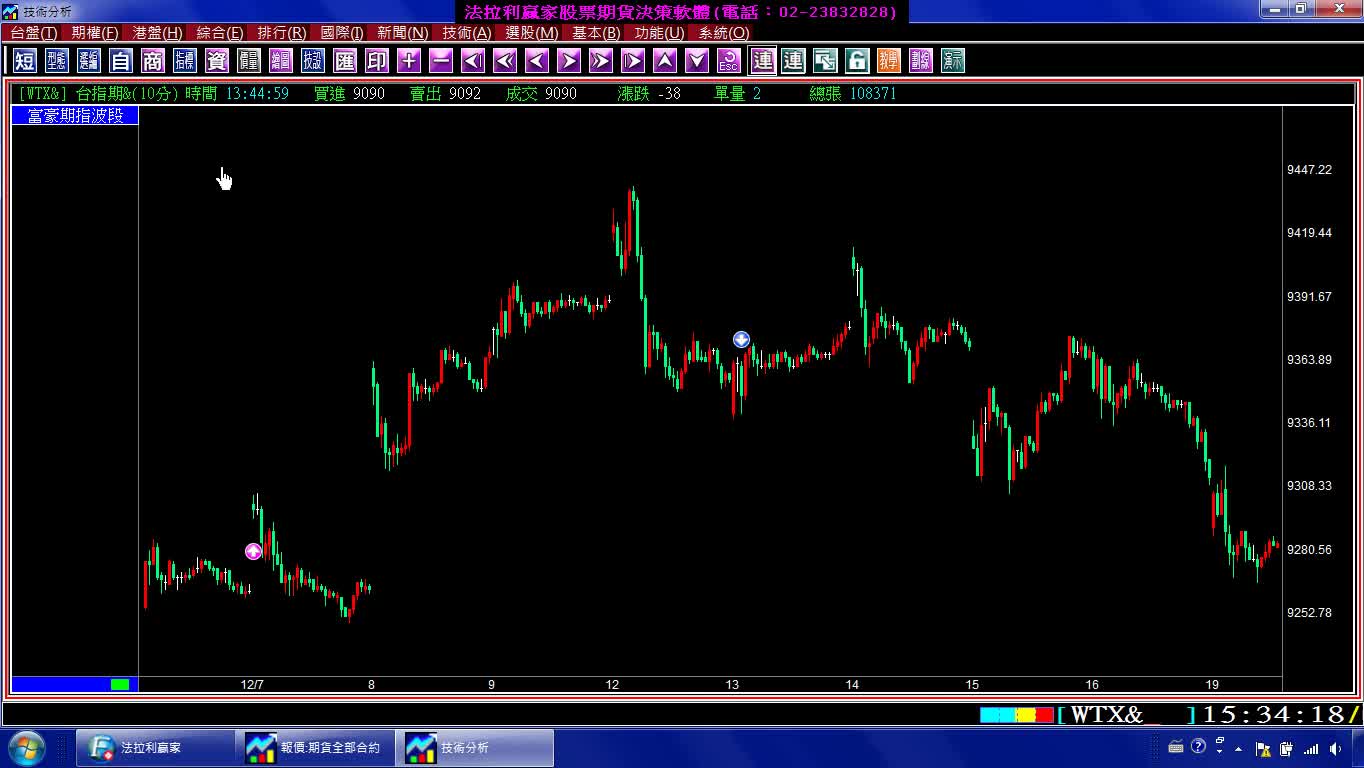
Task: Toggle the purple 連 continuous icon
Action: pyautogui.click(x=763, y=61)
